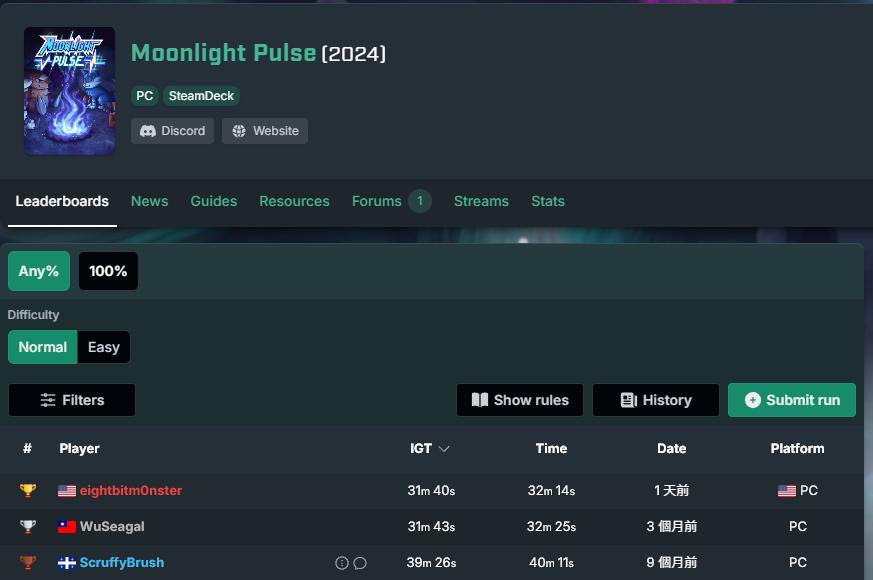Open ScruffyBrush's player profile
The height and width of the screenshot is (580, 873).
coord(122,562)
